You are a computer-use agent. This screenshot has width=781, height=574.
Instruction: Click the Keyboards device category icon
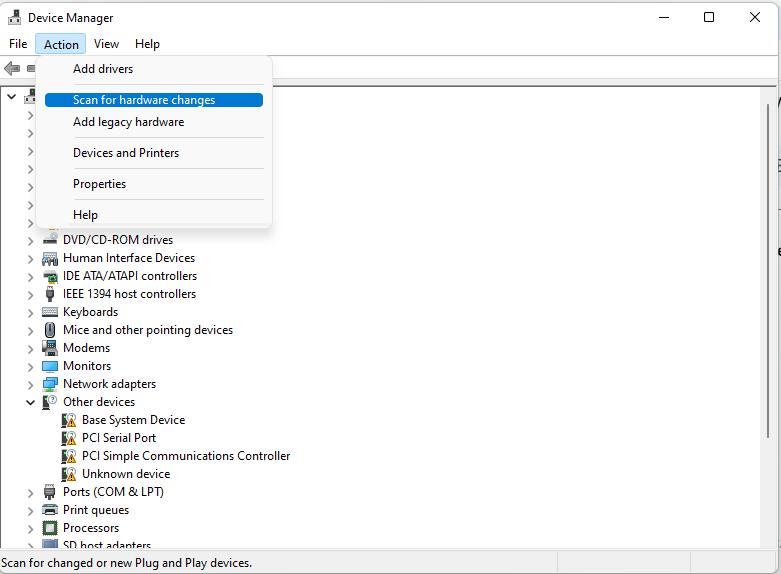point(50,312)
